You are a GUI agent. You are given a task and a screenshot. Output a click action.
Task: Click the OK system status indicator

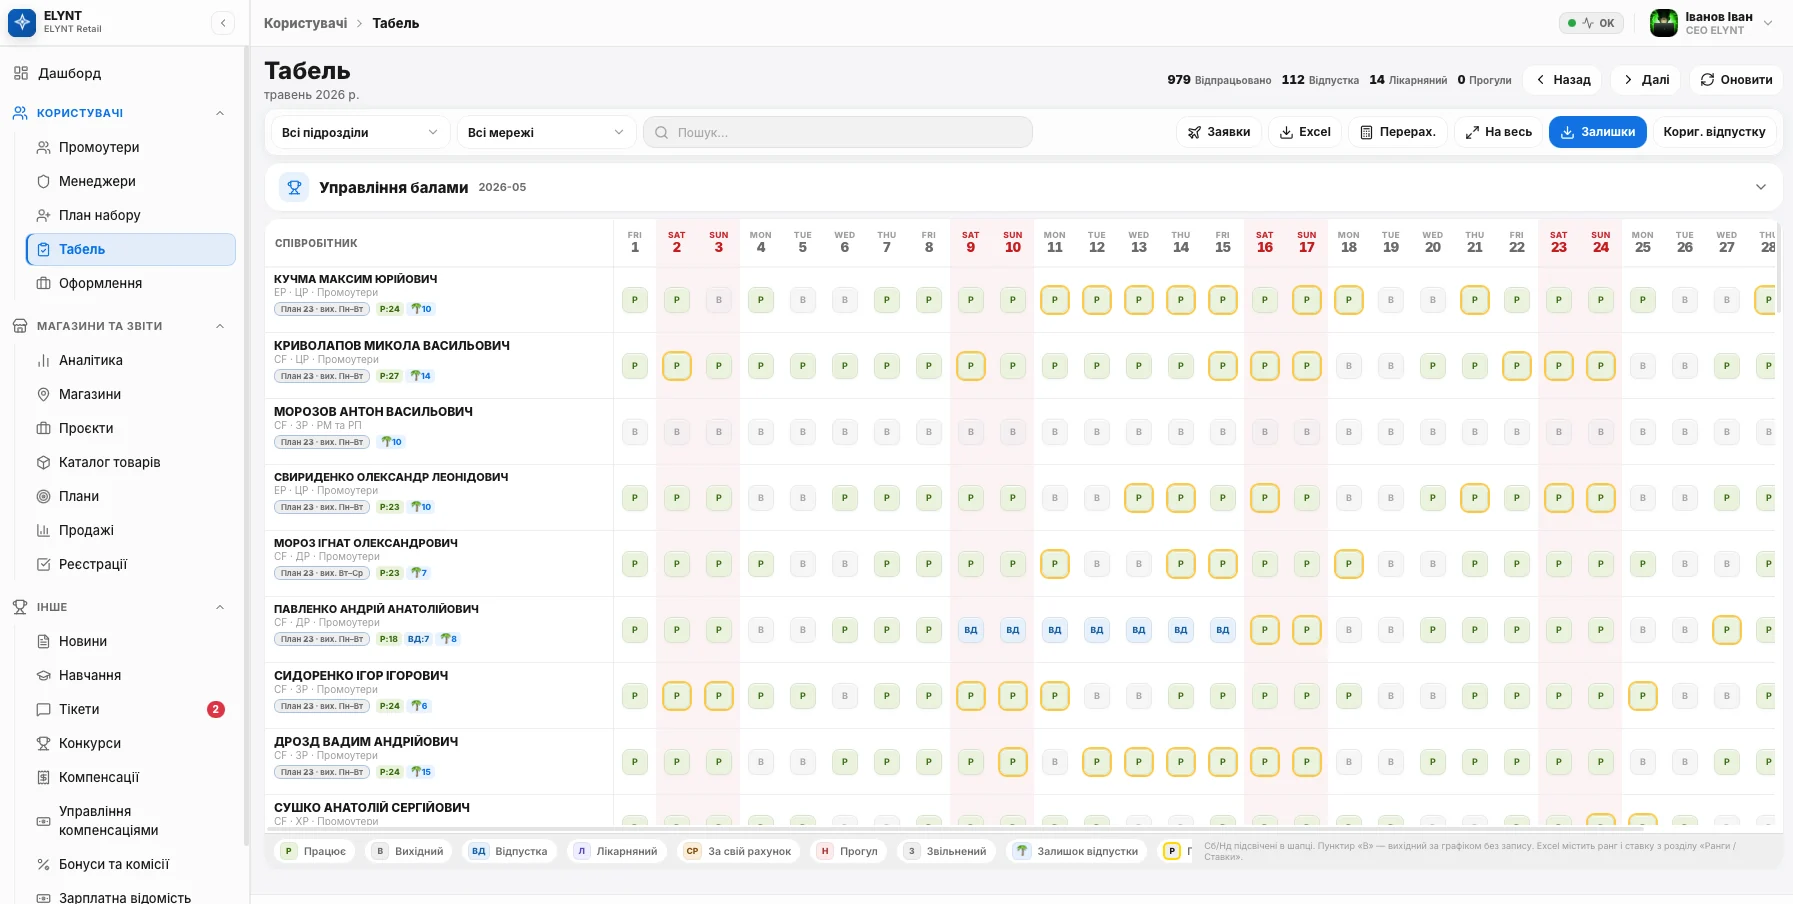click(x=1591, y=23)
